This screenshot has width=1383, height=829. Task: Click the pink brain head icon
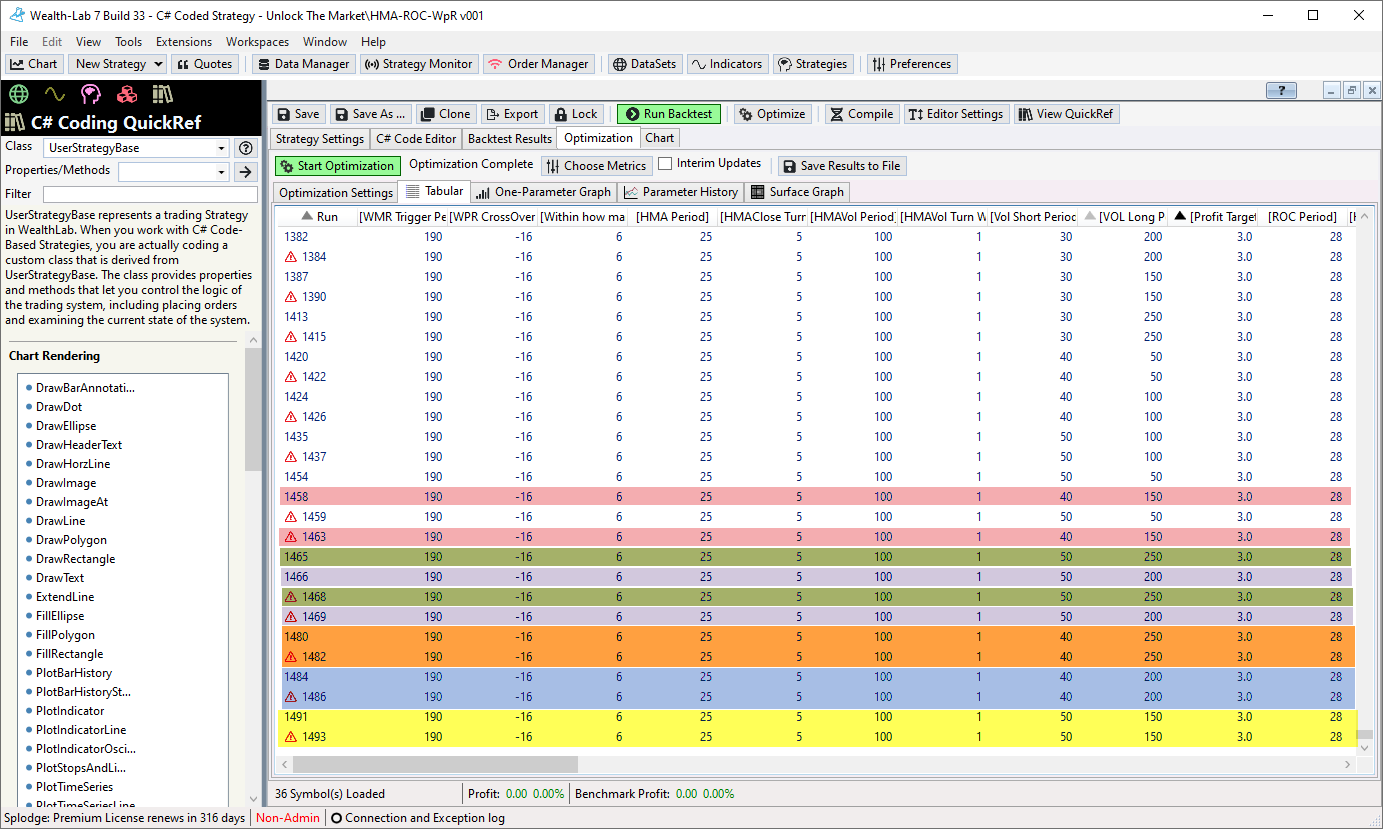click(x=91, y=94)
